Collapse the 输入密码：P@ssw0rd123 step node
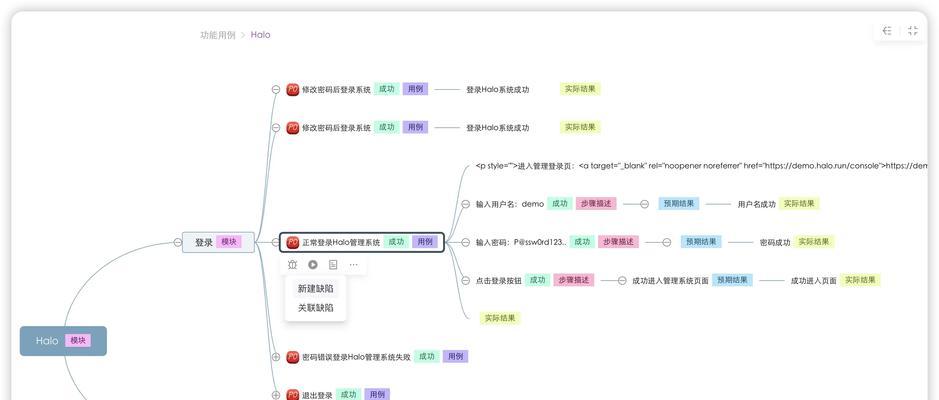The image size is (939, 400). tap(465, 243)
